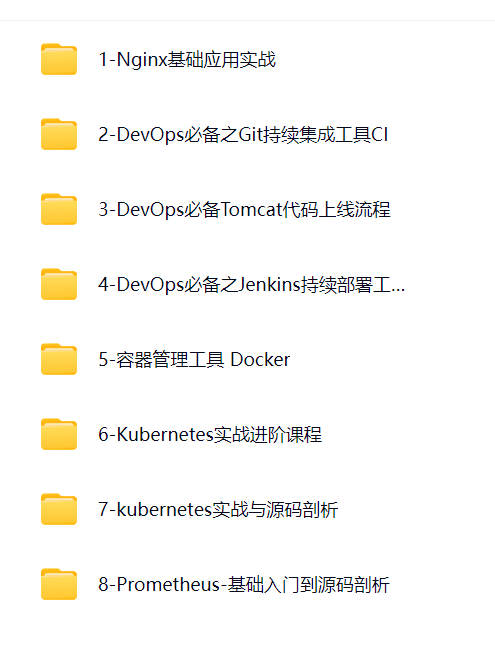Open the folder icon for 1-Nginx基础应用实战
Viewport: 495px width, 646px height.
click(59, 59)
